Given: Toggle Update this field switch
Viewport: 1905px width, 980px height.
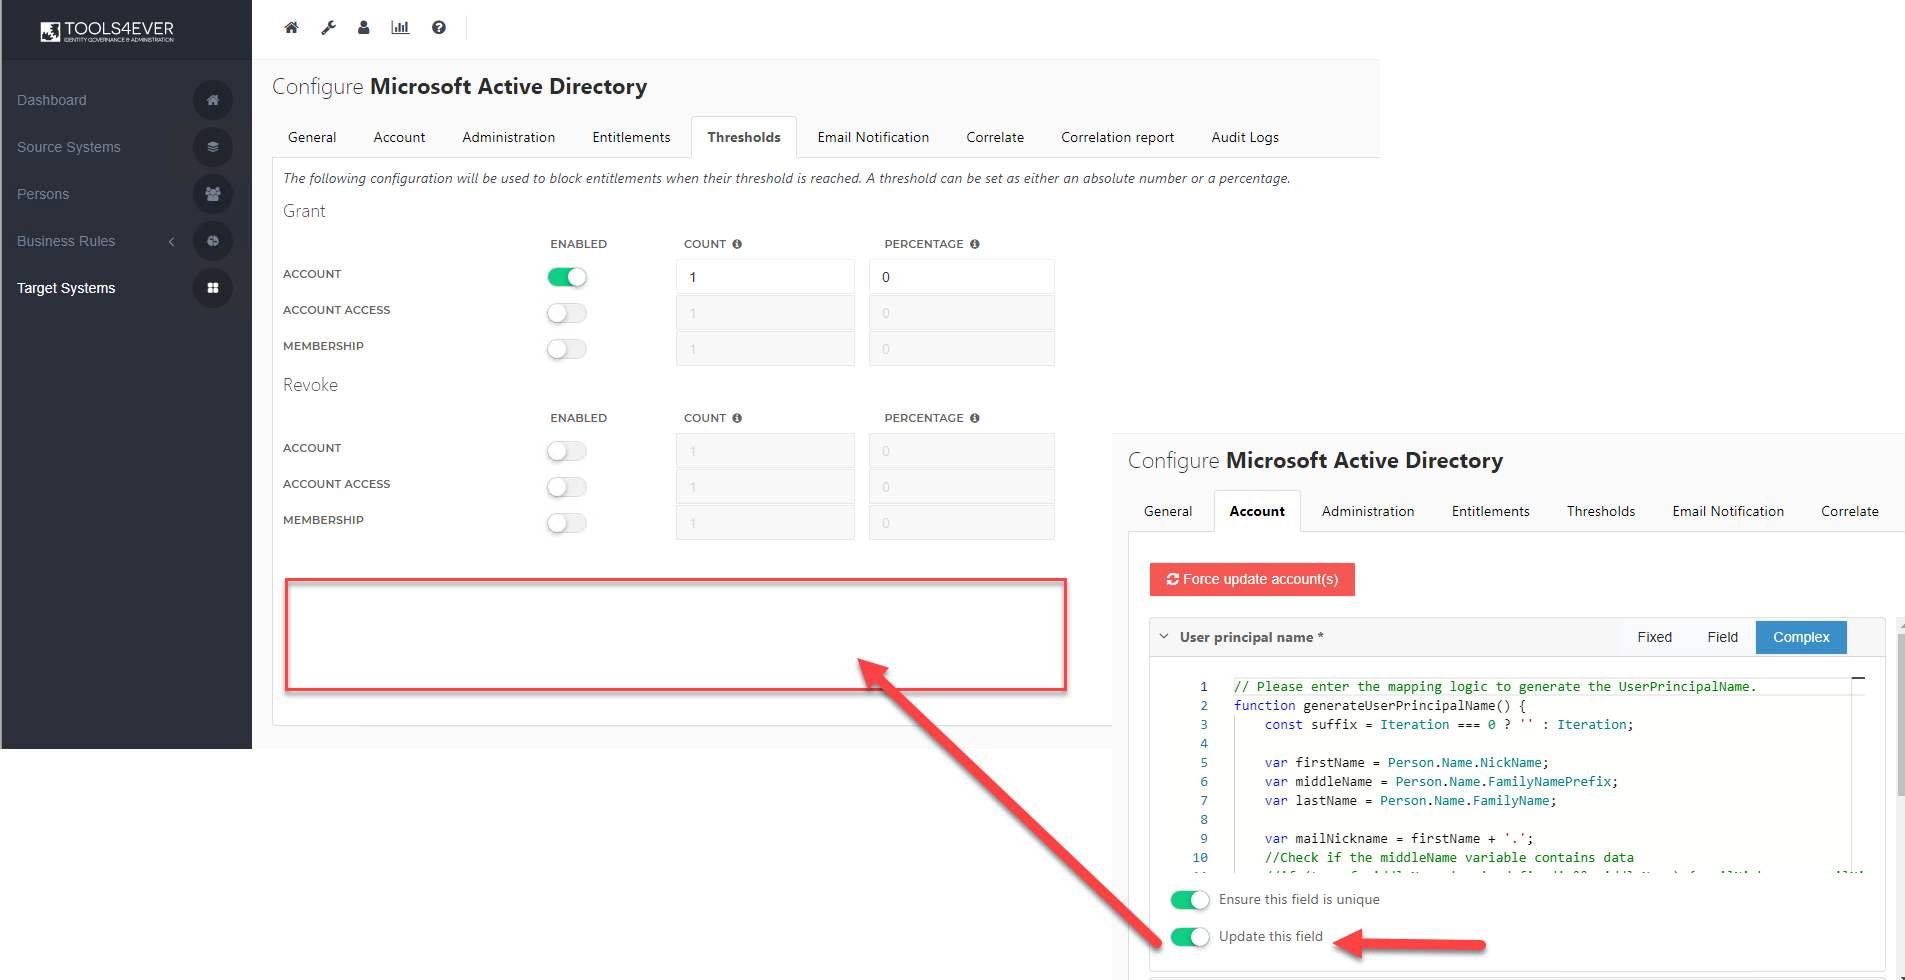Looking at the screenshot, I should tap(1190, 937).
